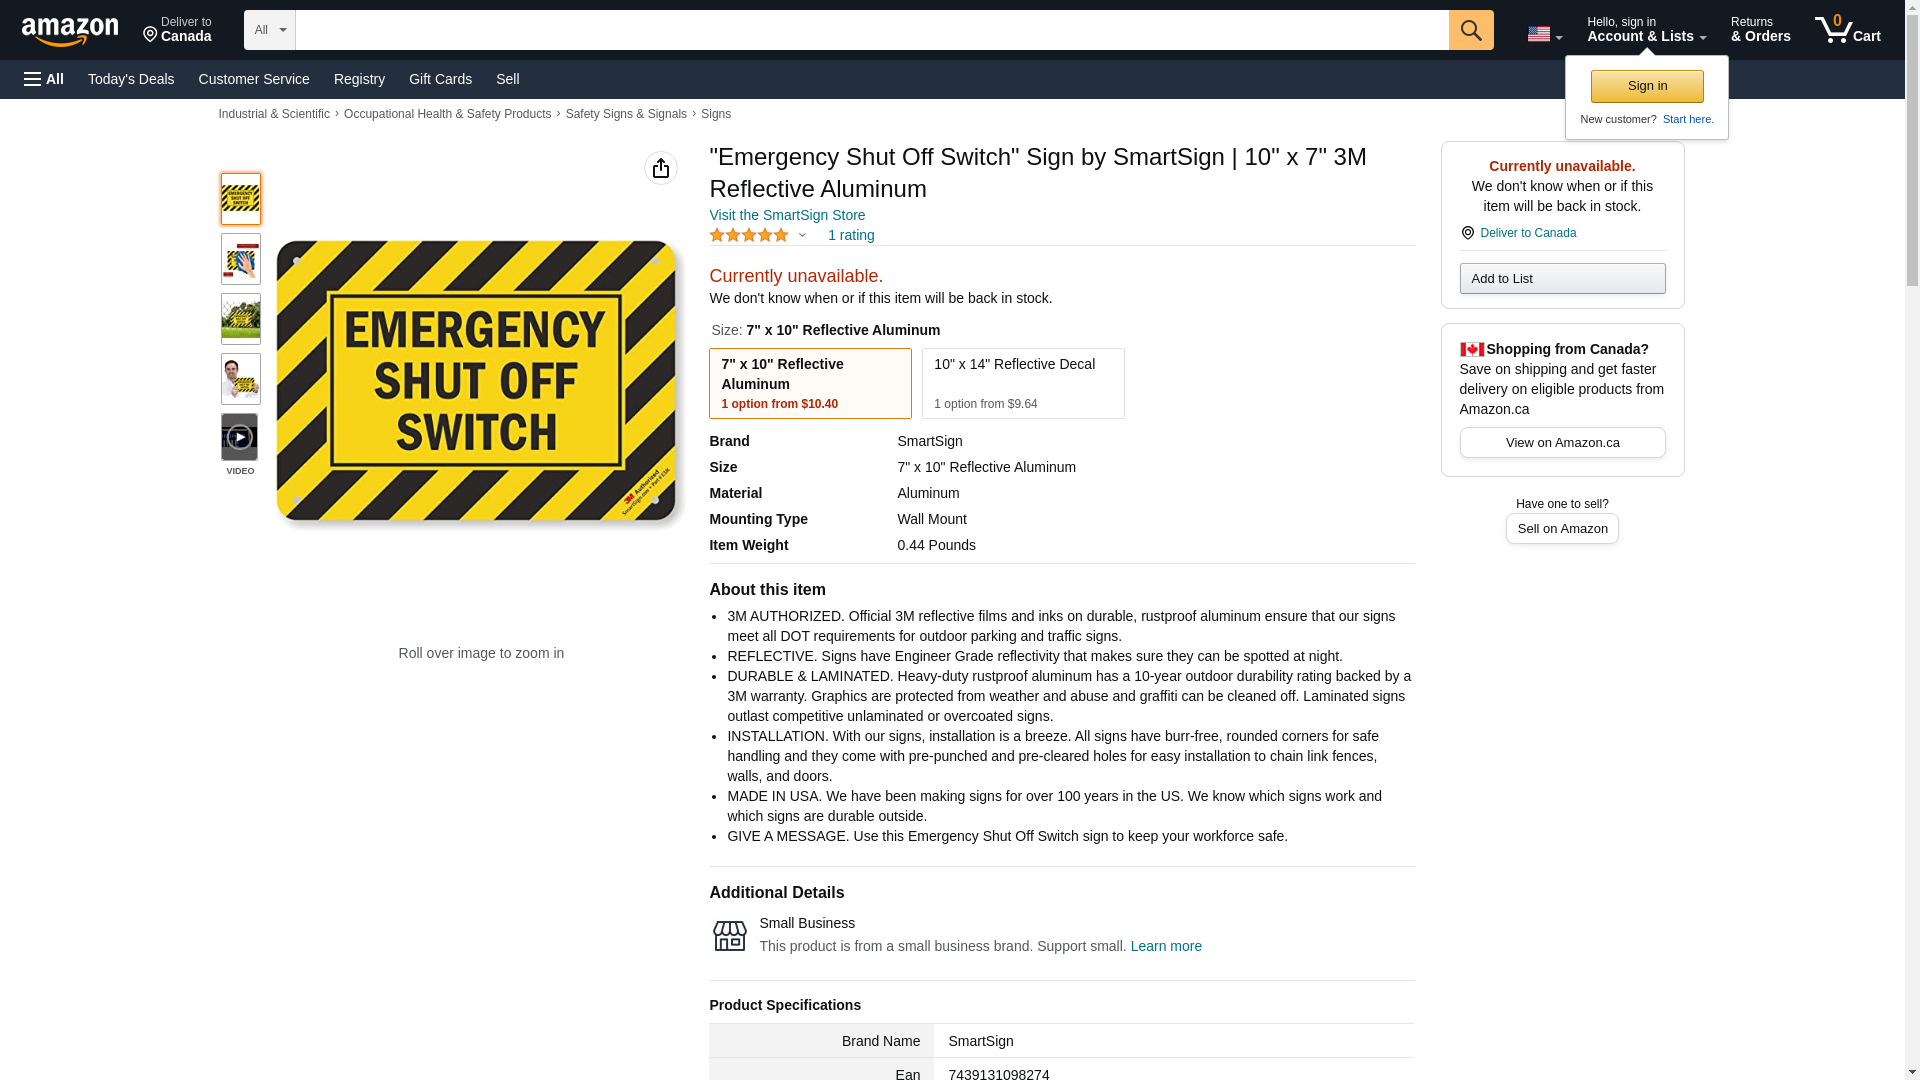Image resolution: width=1920 pixels, height=1080 pixels.
Task: Open Today's Deals in nav bar
Action: coord(131,79)
